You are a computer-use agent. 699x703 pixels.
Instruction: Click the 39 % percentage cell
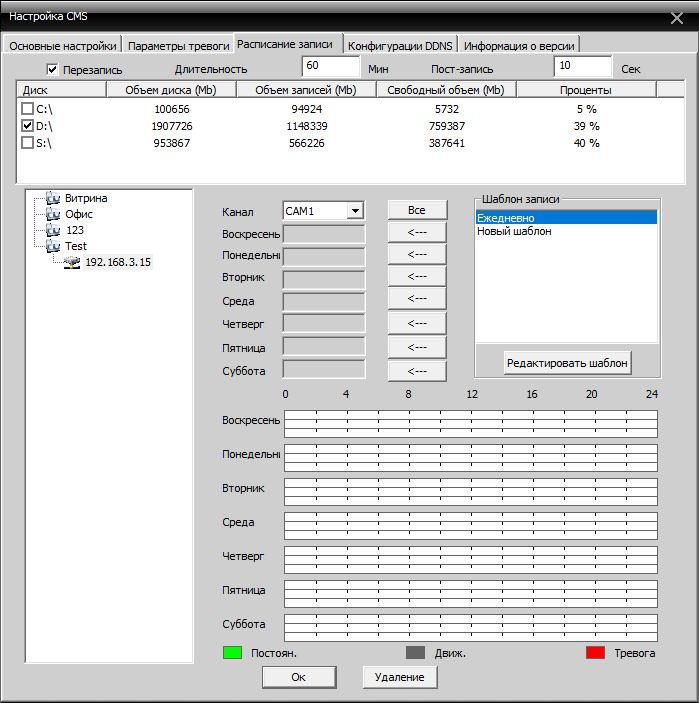click(586, 126)
